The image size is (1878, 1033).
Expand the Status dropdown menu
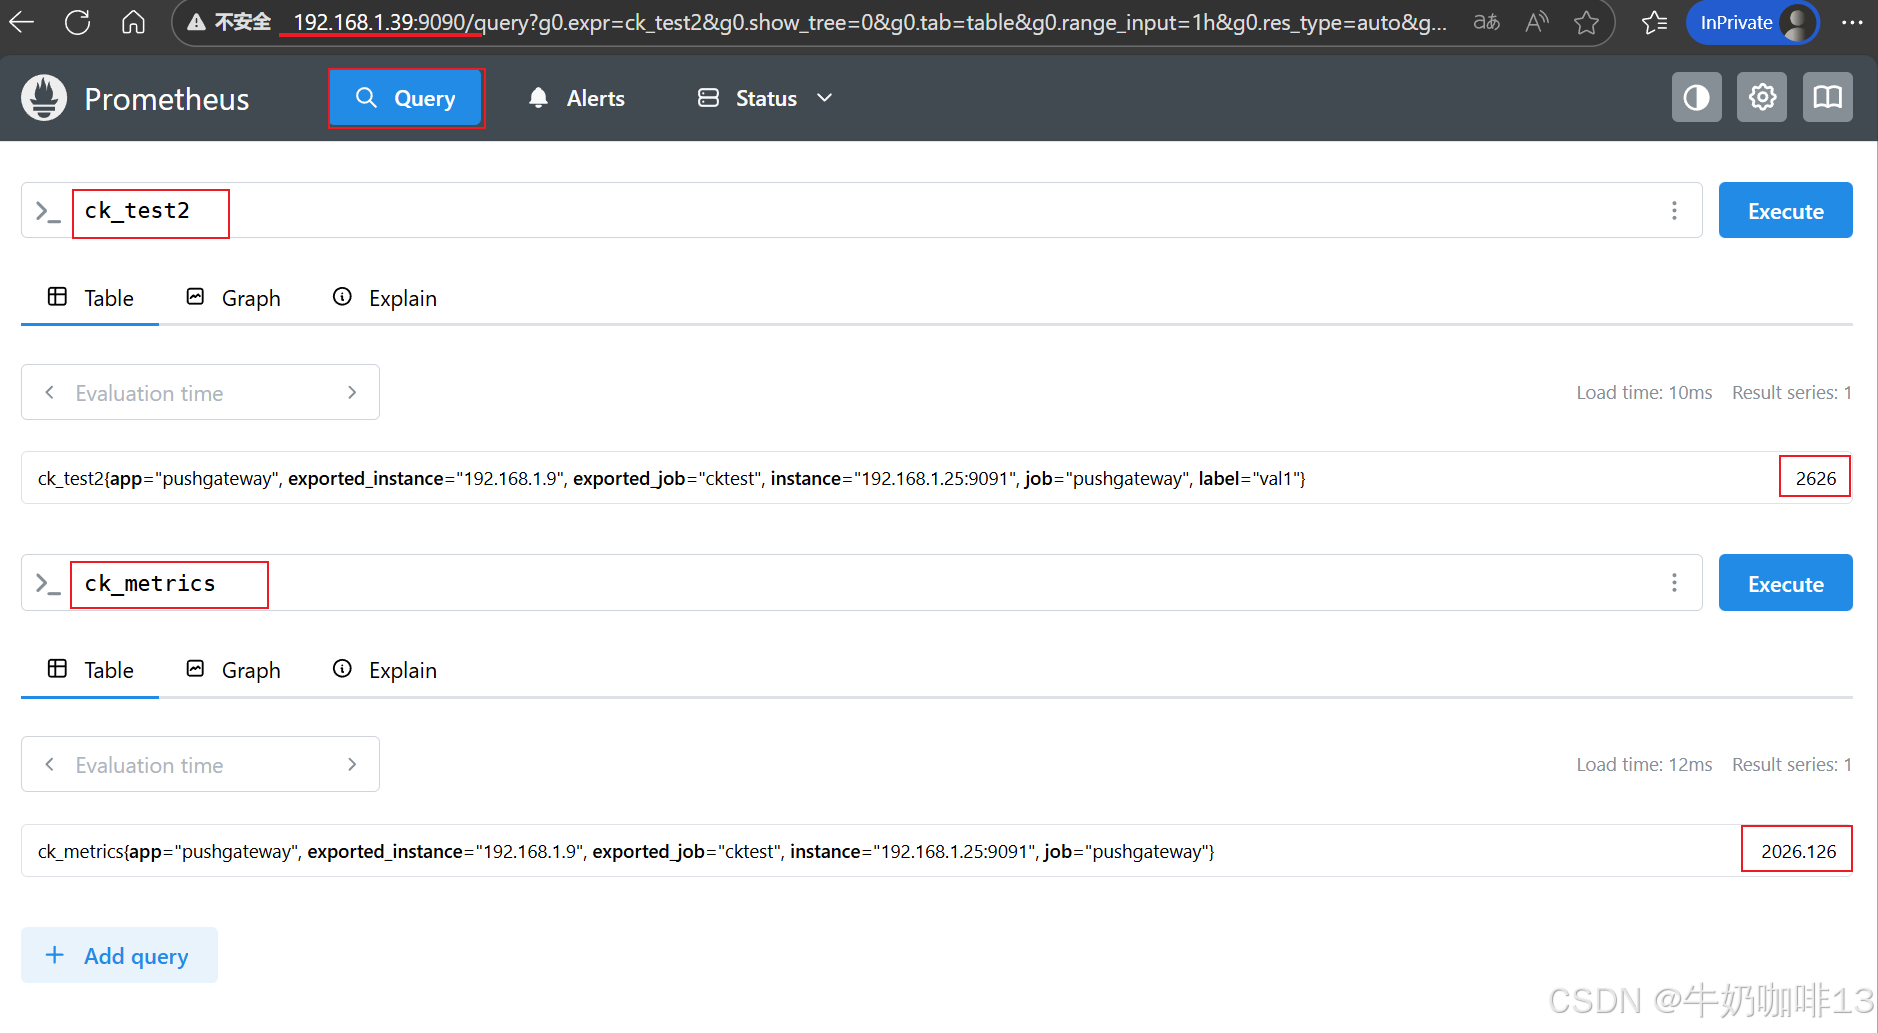coord(766,98)
